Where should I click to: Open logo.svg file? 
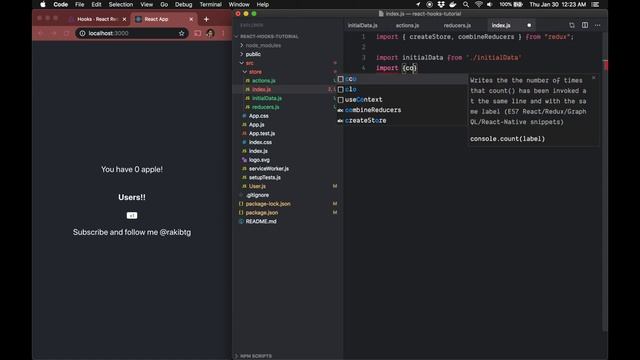click(259, 160)
